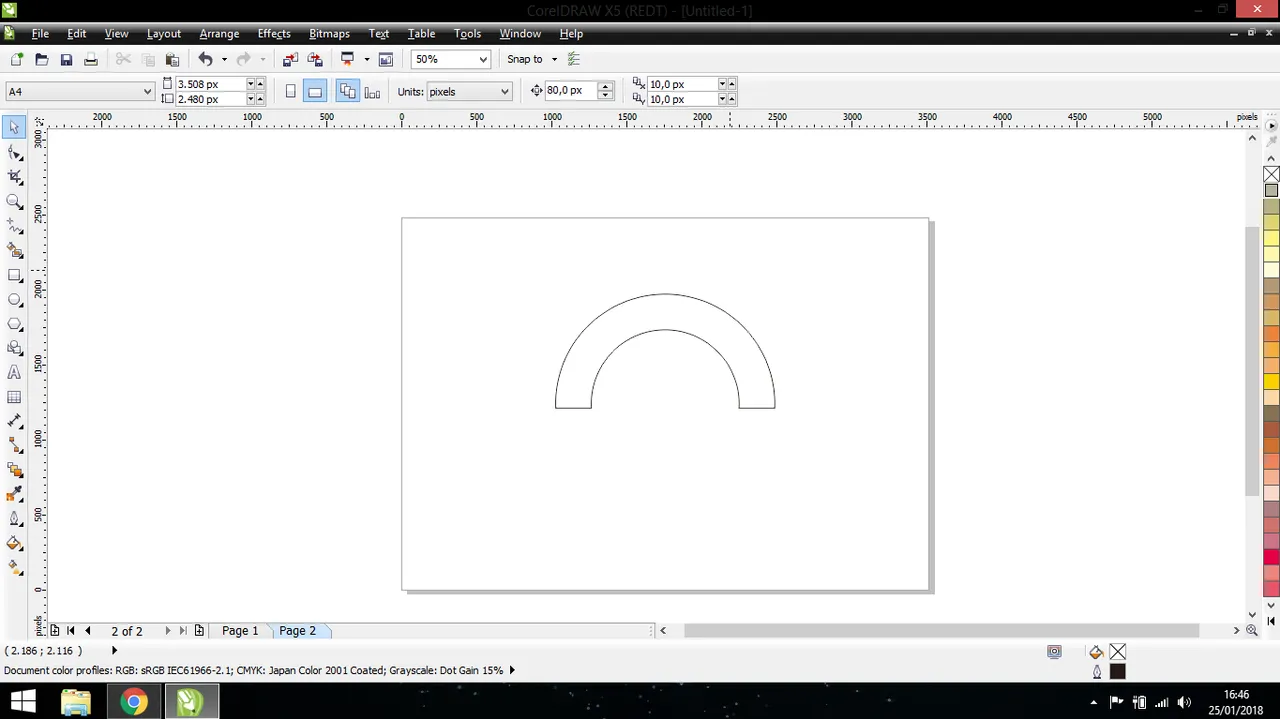Open the Bitmaps menu
1280x719 pixels.
(x=329, y=33)
